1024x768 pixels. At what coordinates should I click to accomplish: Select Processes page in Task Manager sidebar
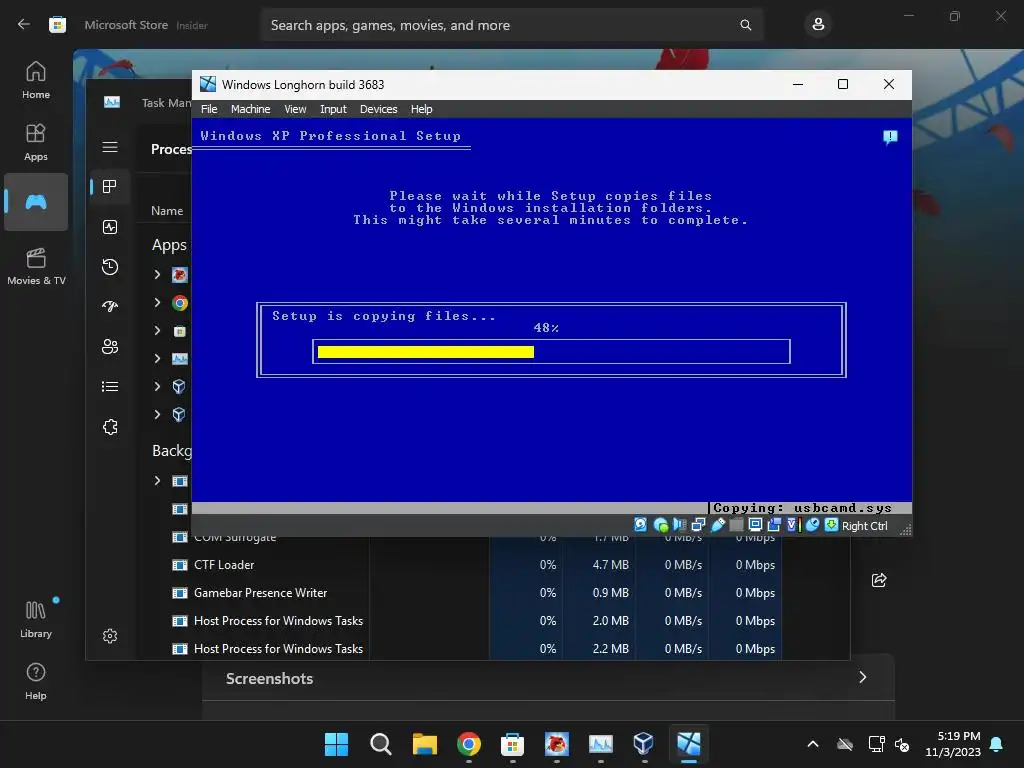tap(110, 187)
